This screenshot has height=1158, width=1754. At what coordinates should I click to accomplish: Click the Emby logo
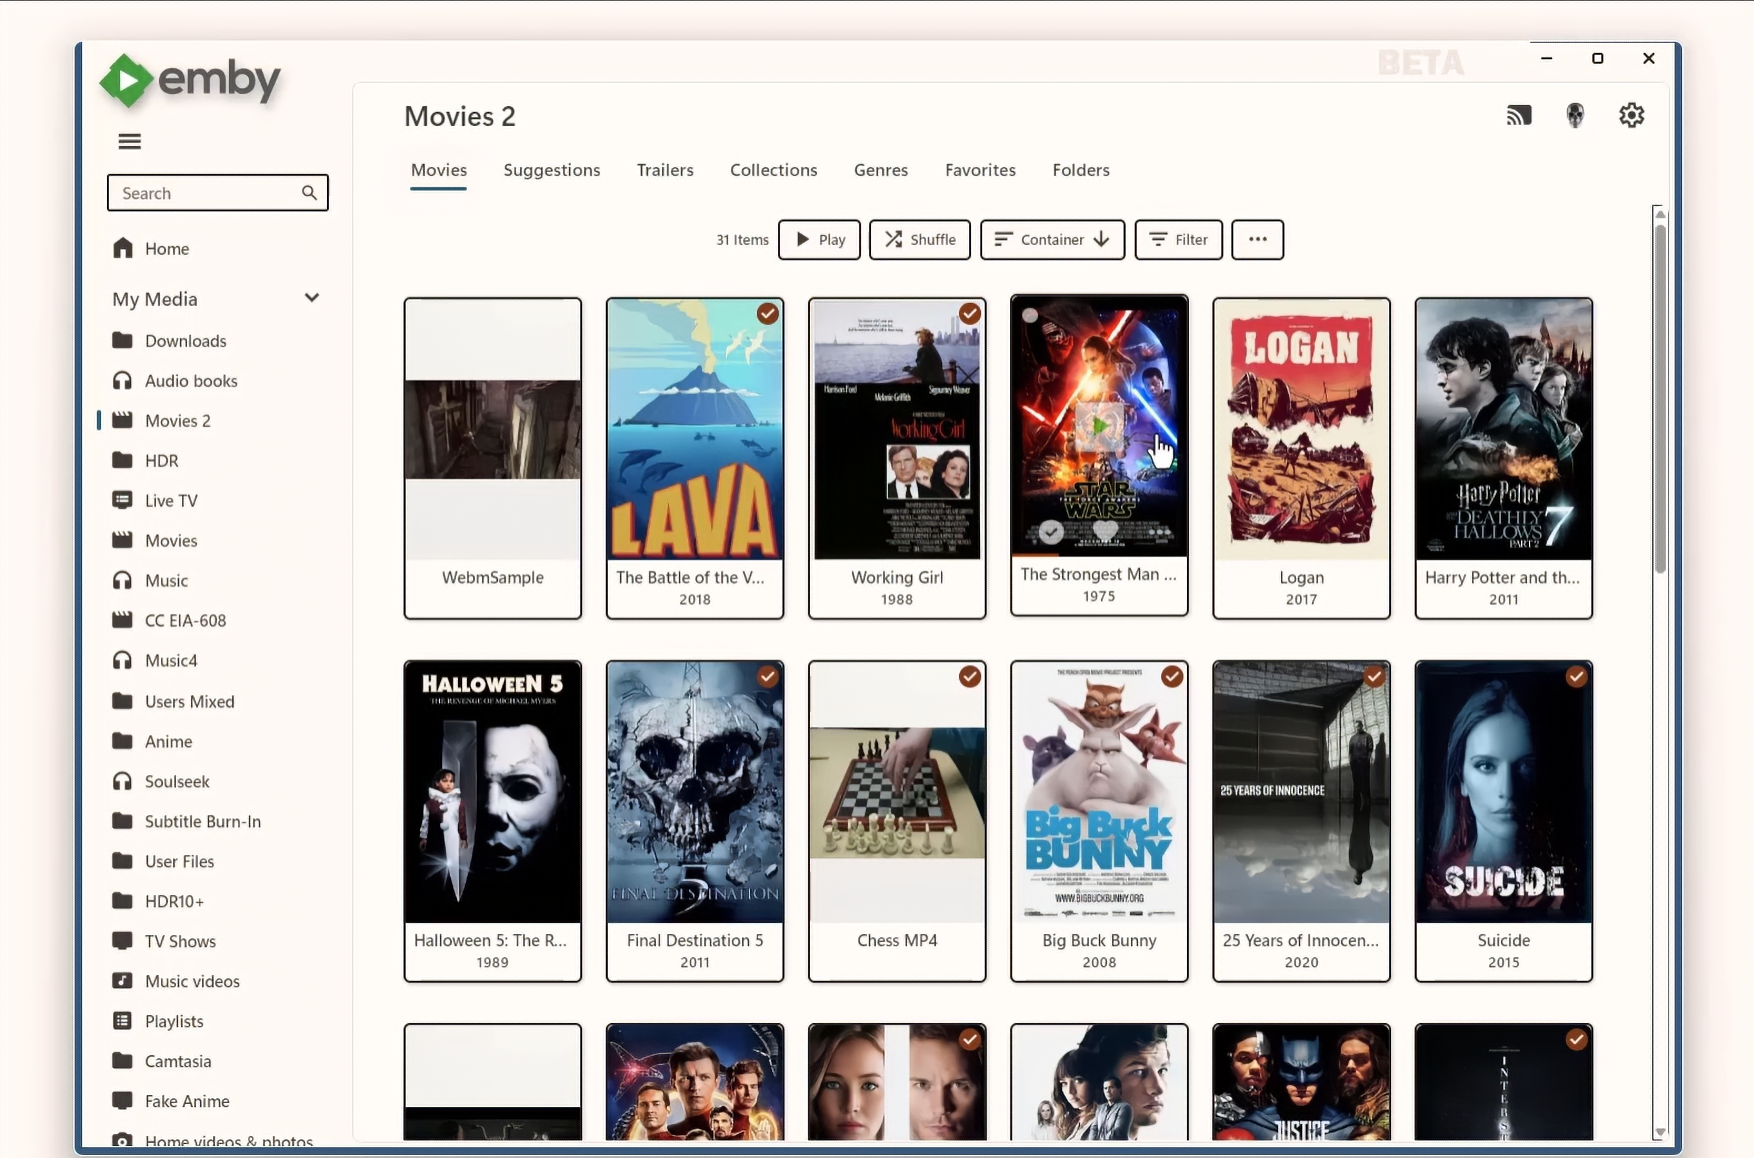coord(190,80)
